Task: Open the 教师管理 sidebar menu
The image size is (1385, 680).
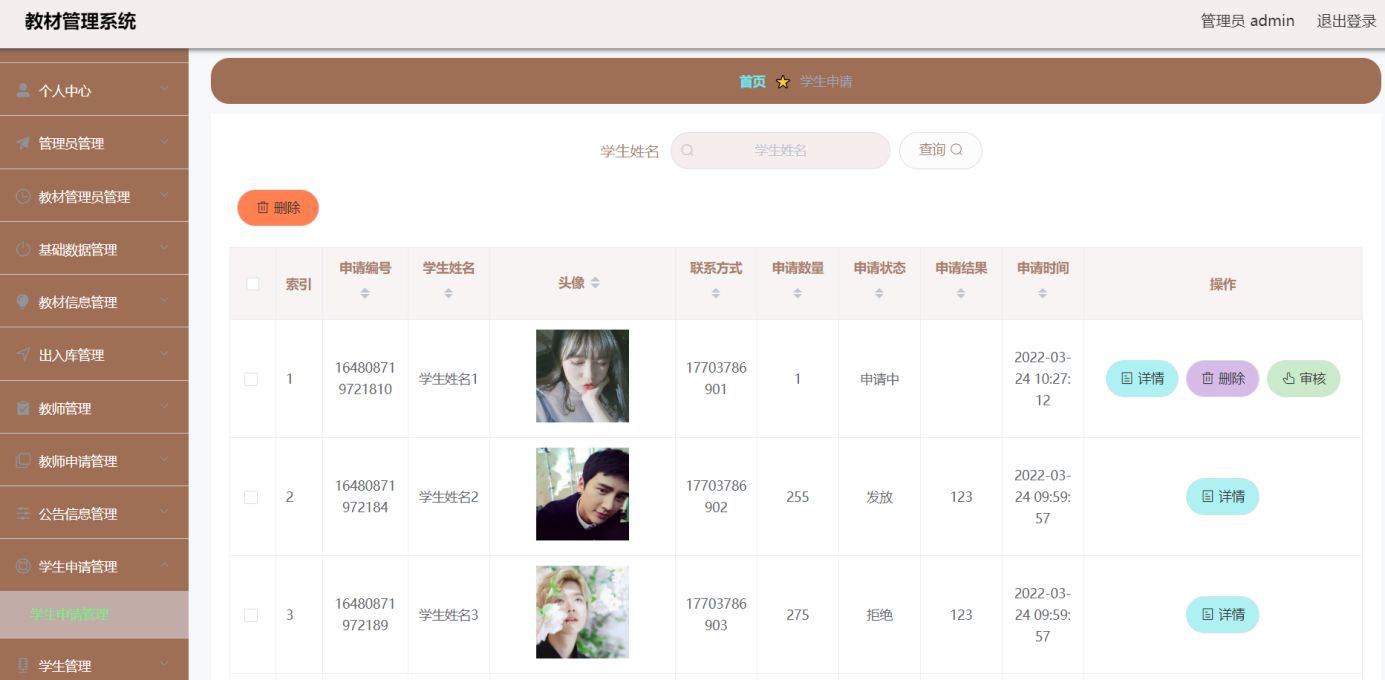Action: click(x=94, y=408)
